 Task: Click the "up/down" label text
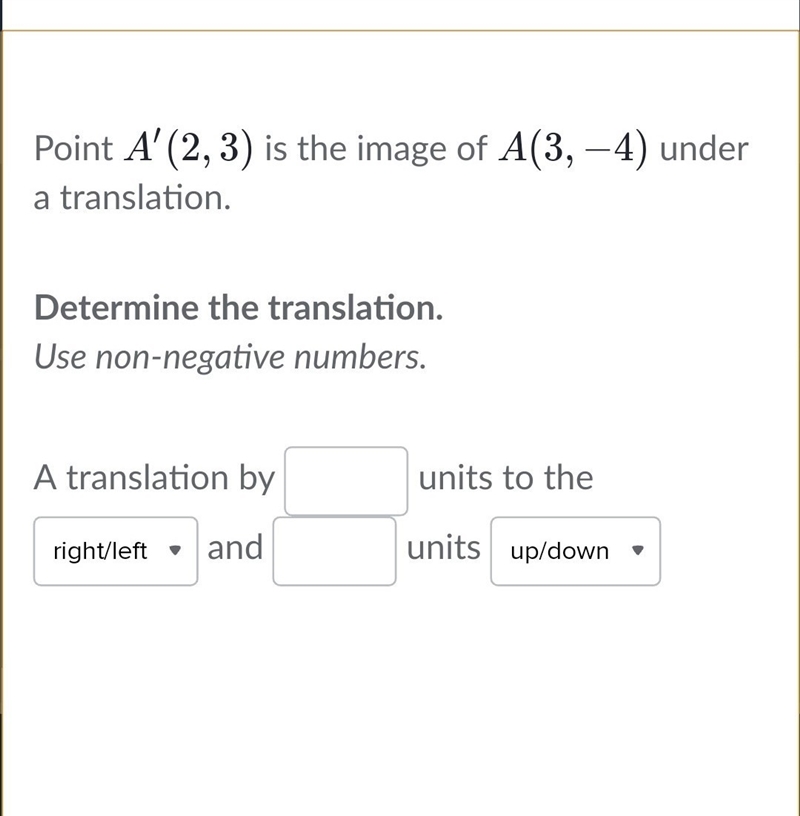pos(560,552)
